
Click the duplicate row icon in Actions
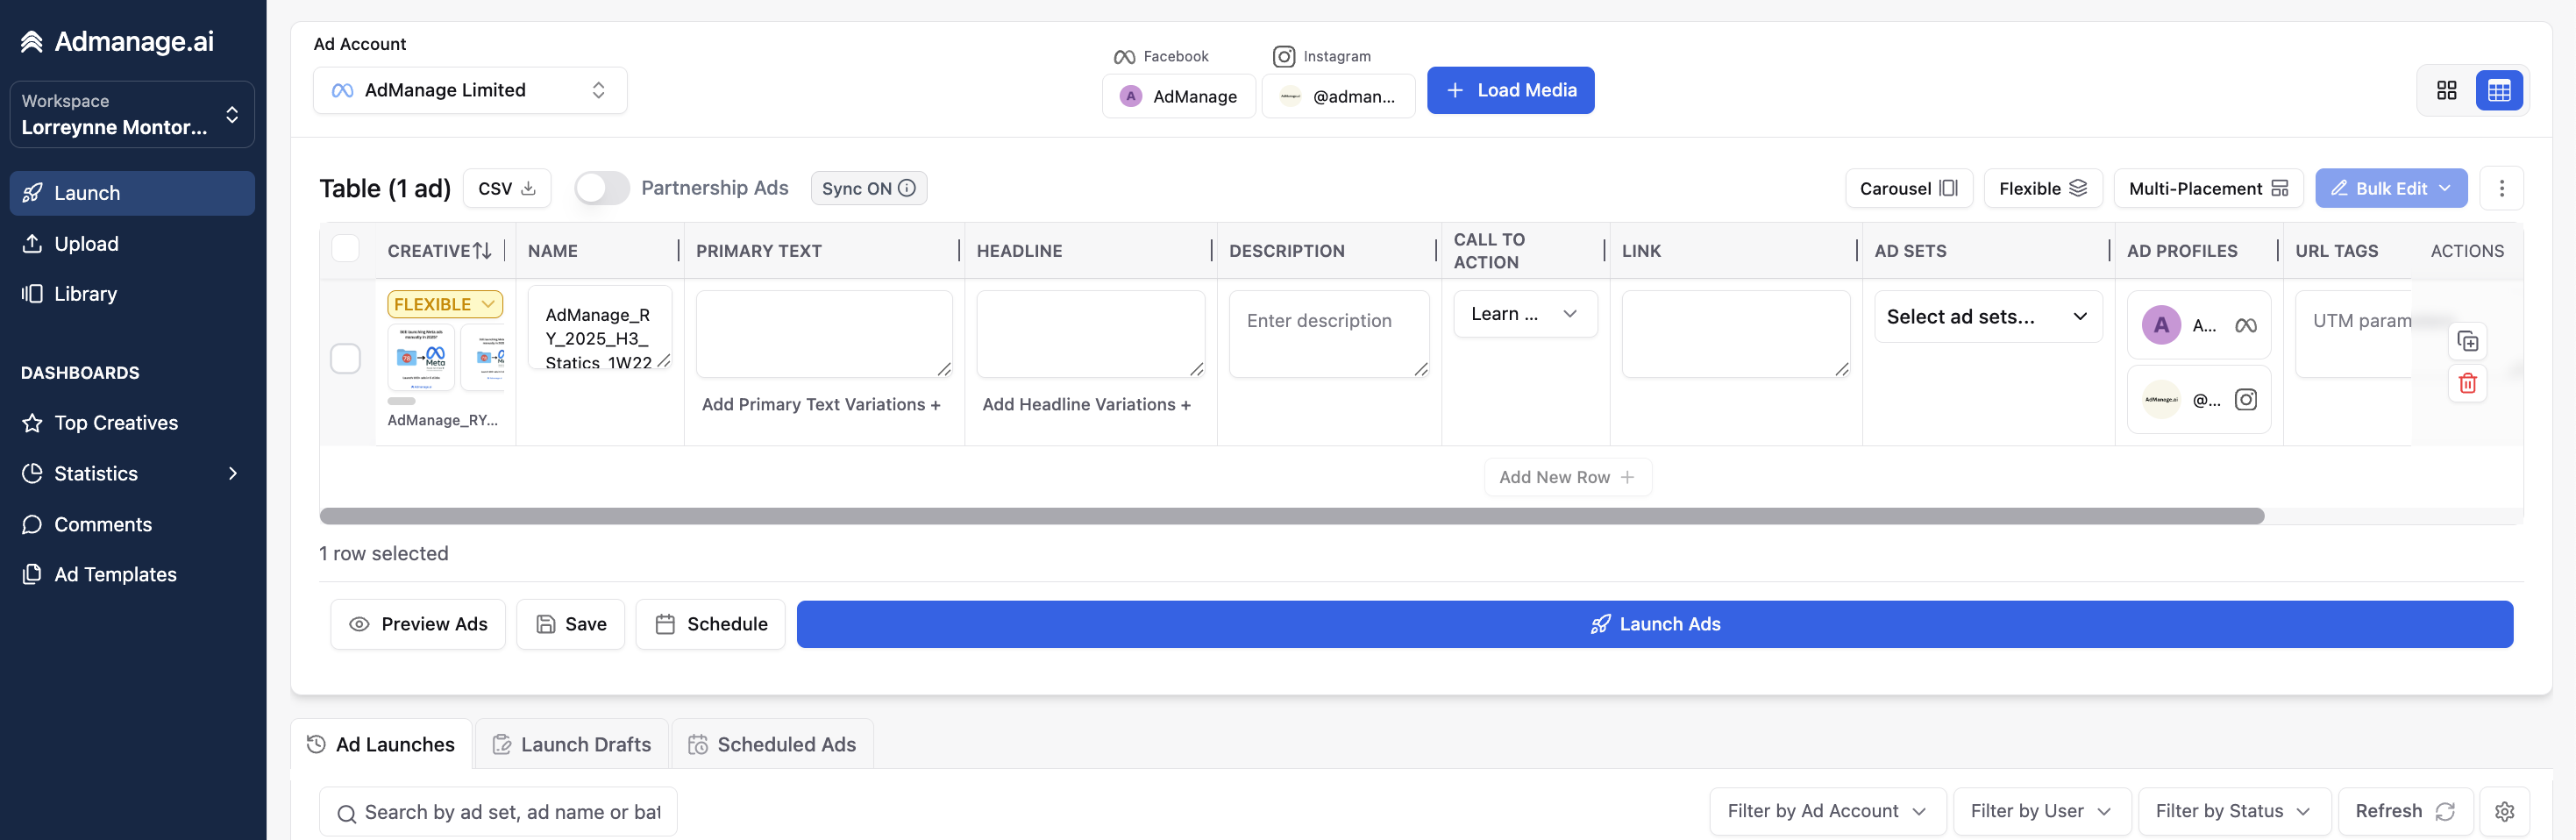click(2467, 342)
